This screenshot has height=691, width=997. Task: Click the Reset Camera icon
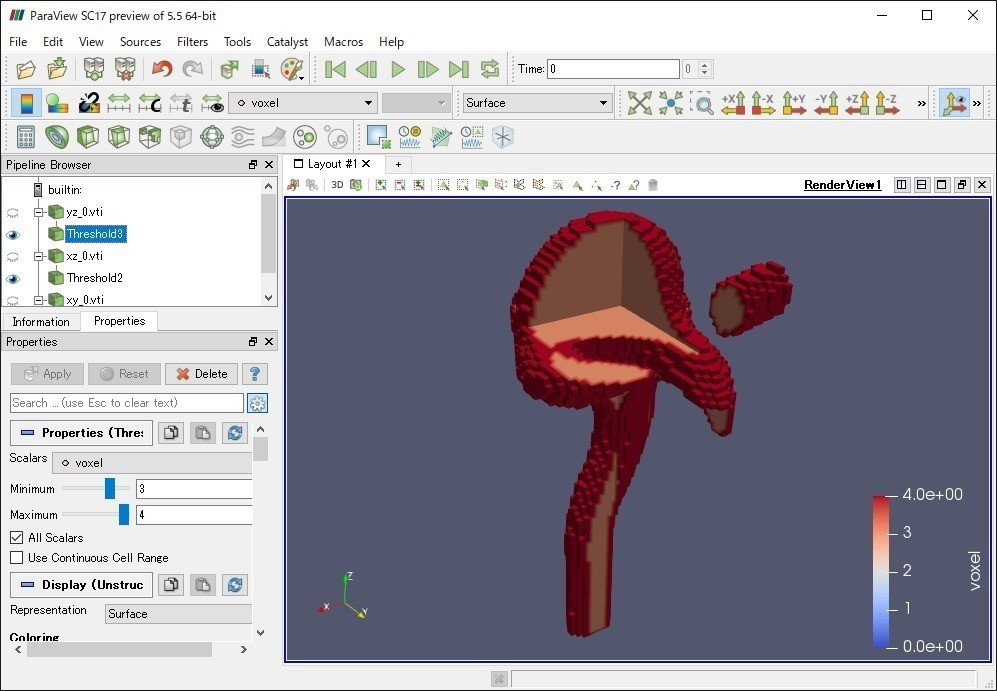[x=640, y=103]
